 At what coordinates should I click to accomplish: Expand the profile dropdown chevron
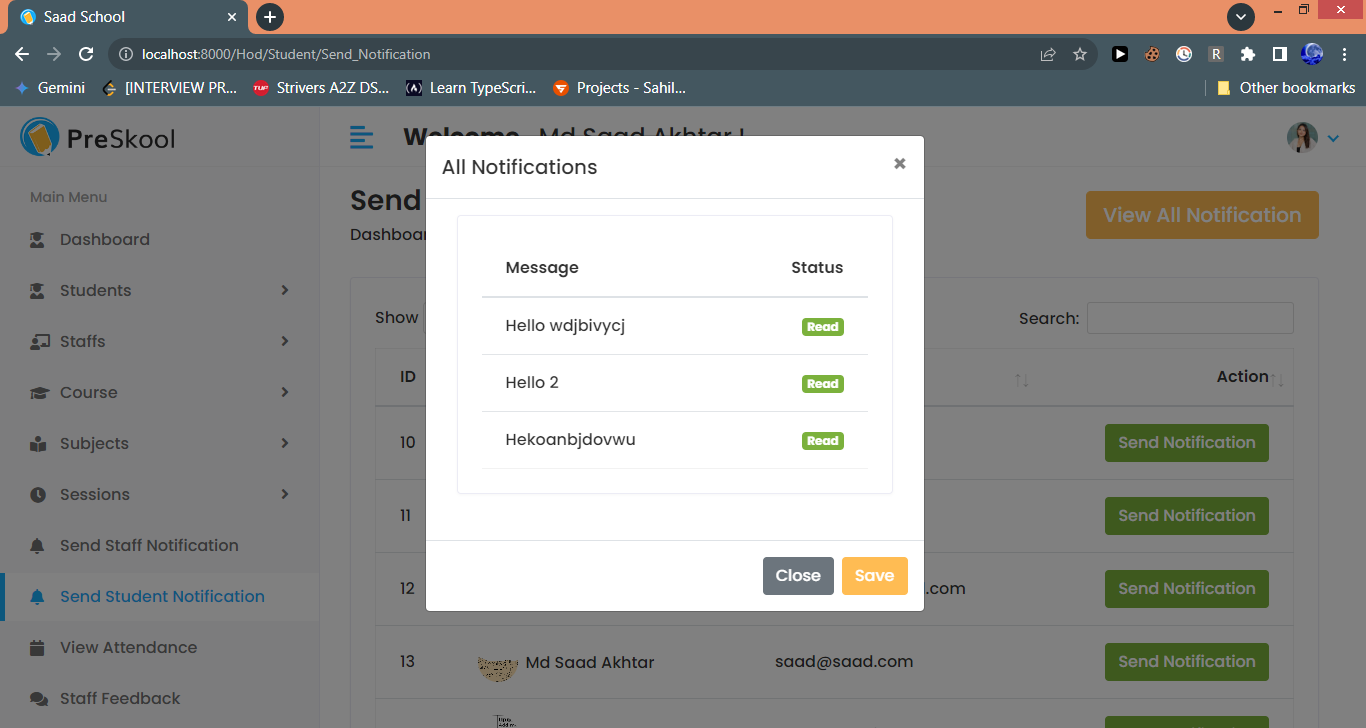click(x=1333, y=139)
